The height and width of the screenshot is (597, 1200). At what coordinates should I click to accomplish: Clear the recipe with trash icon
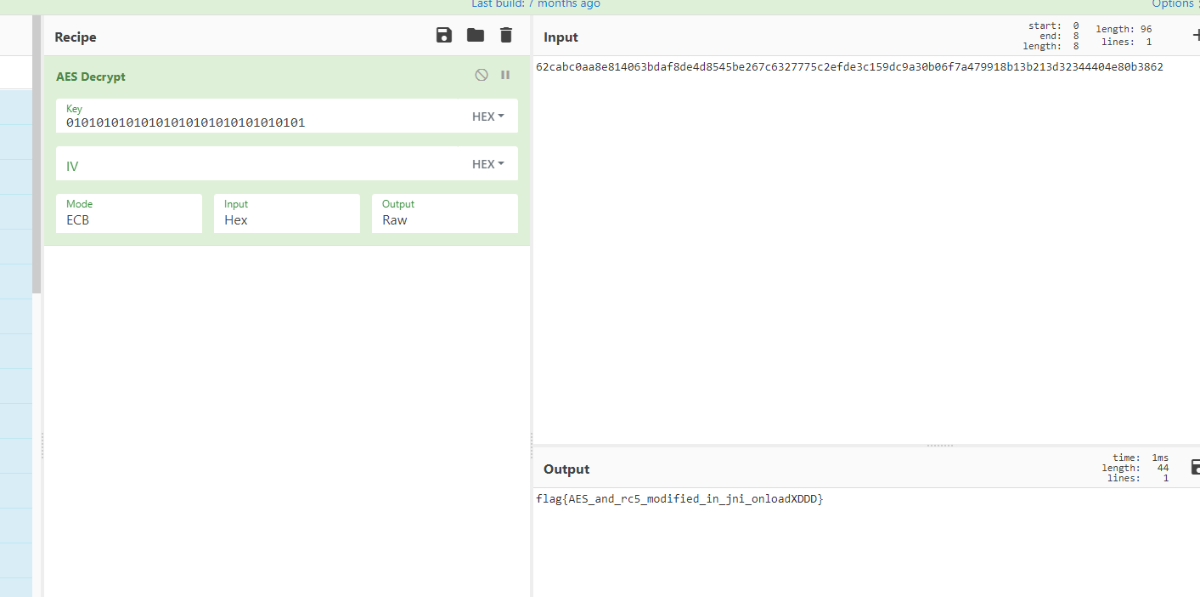tap(506, 36)
